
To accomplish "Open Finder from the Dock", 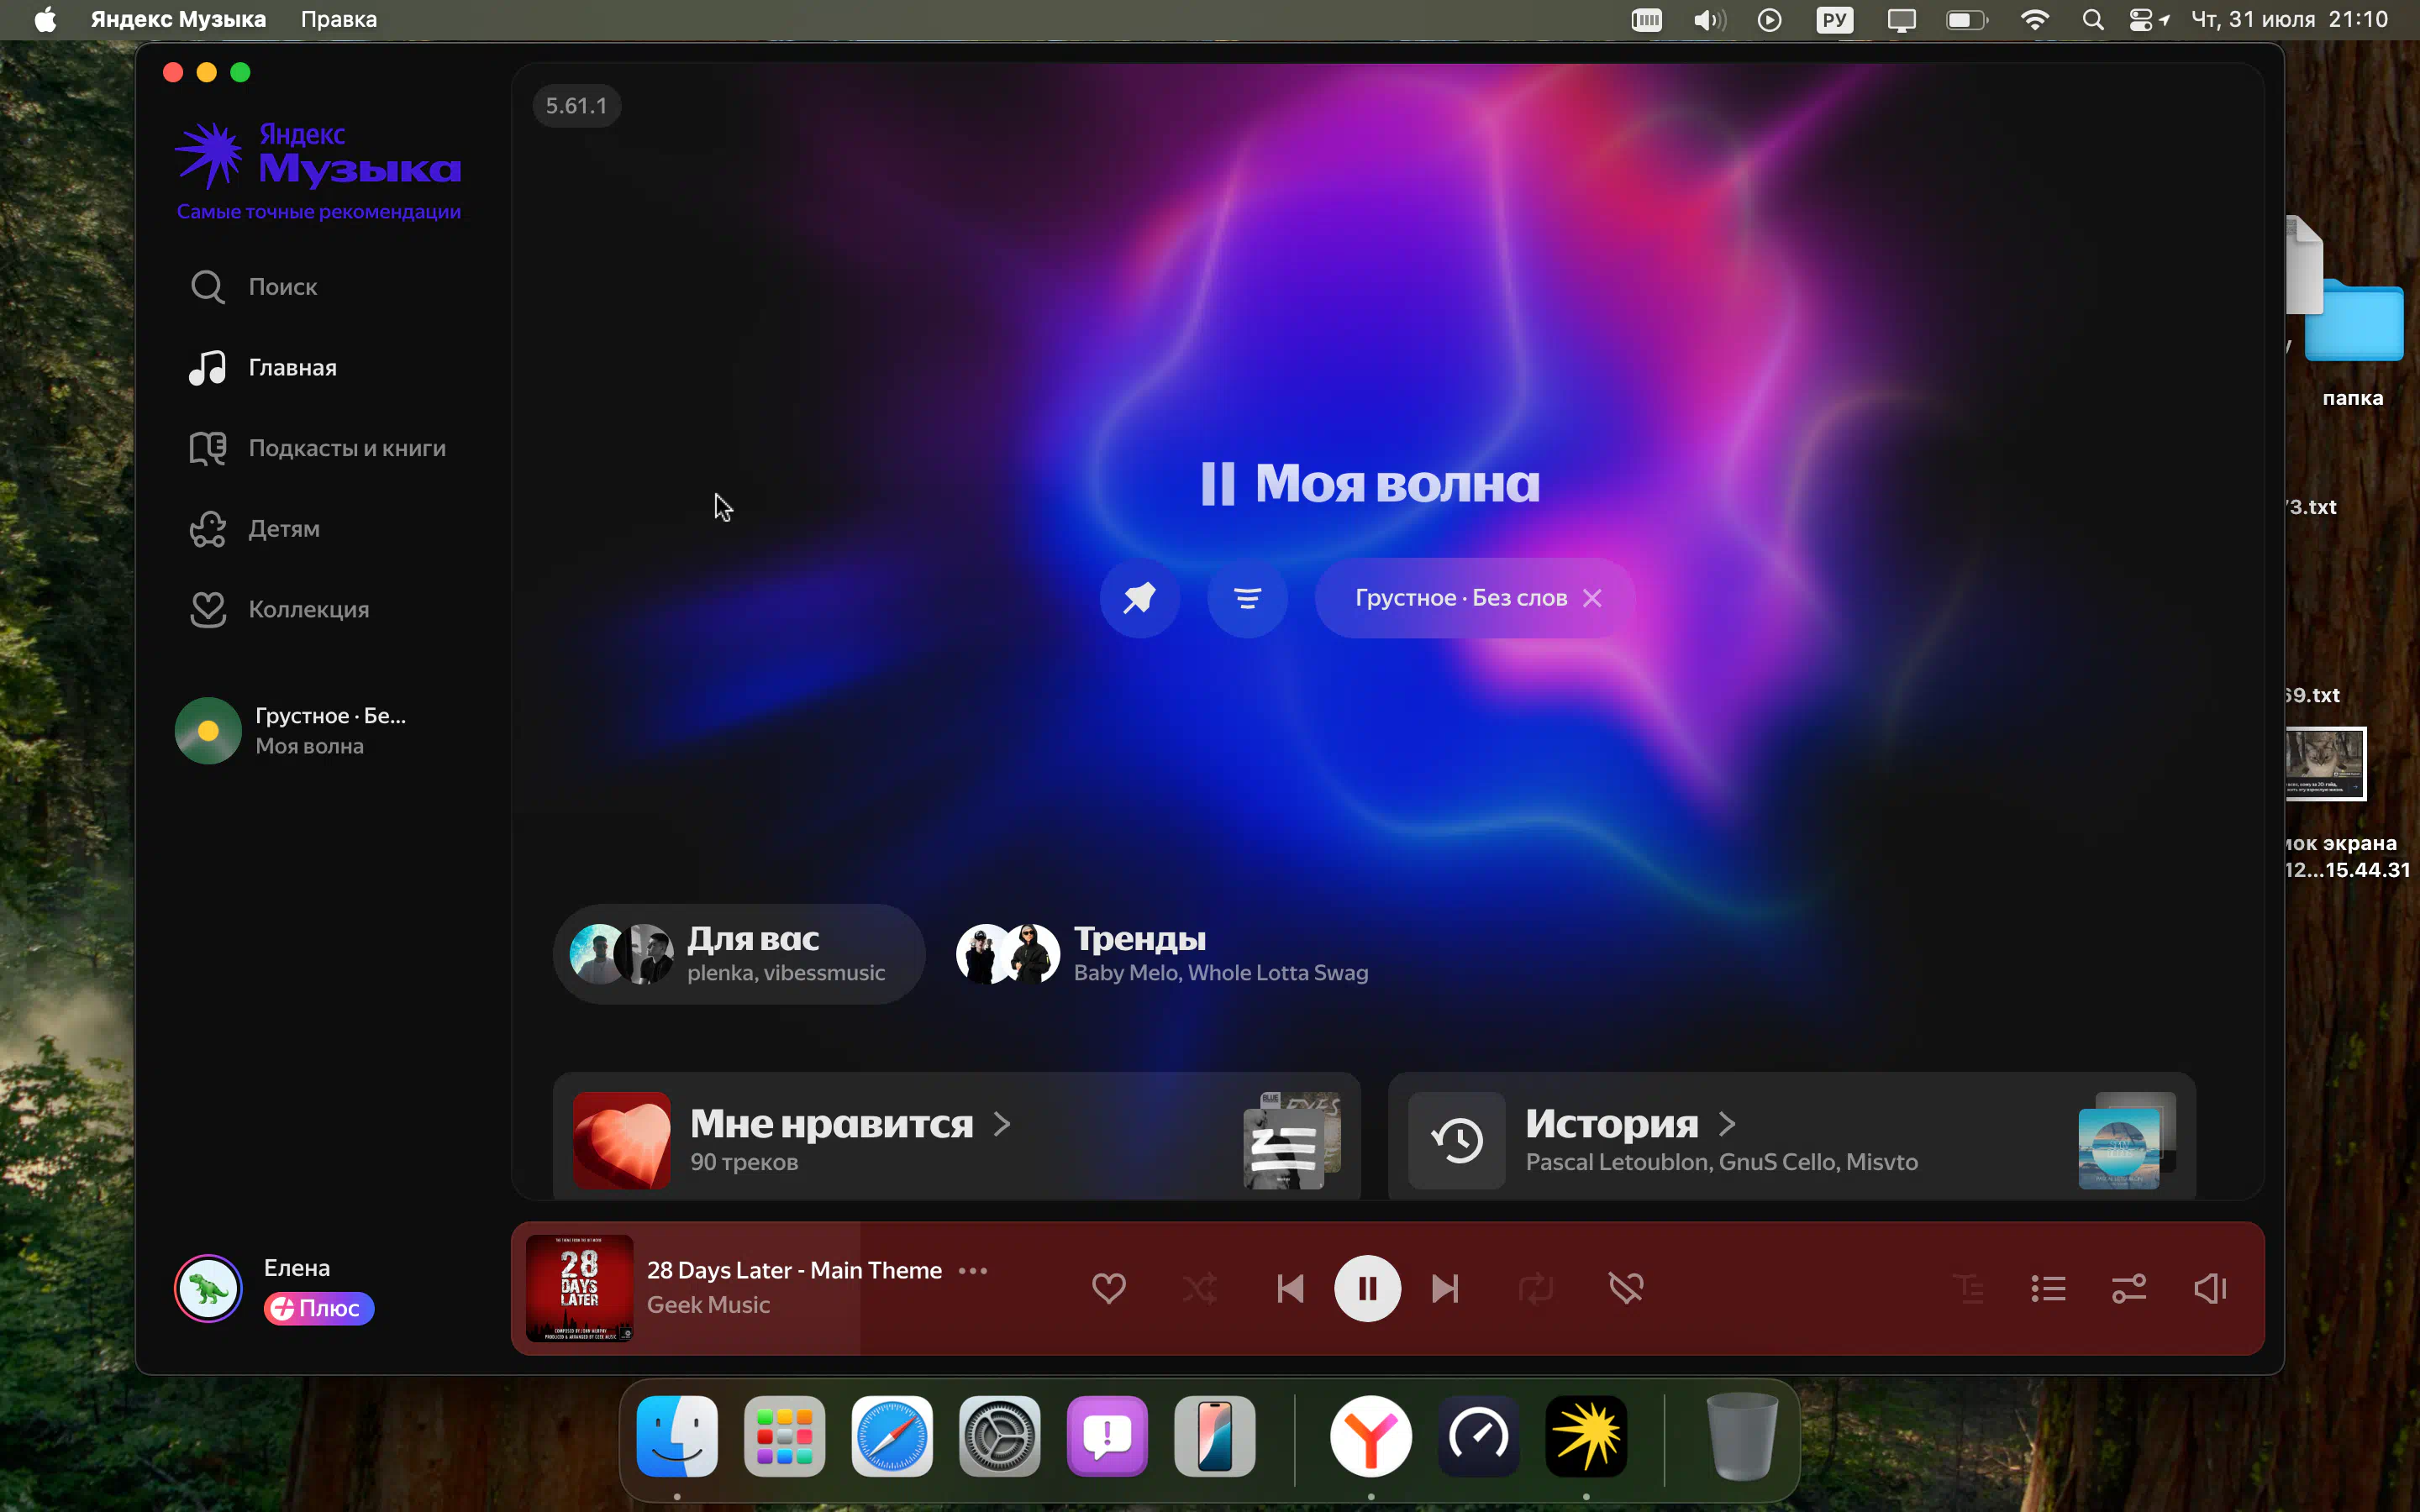I will pyautogui.click(x=677, y=1437).
